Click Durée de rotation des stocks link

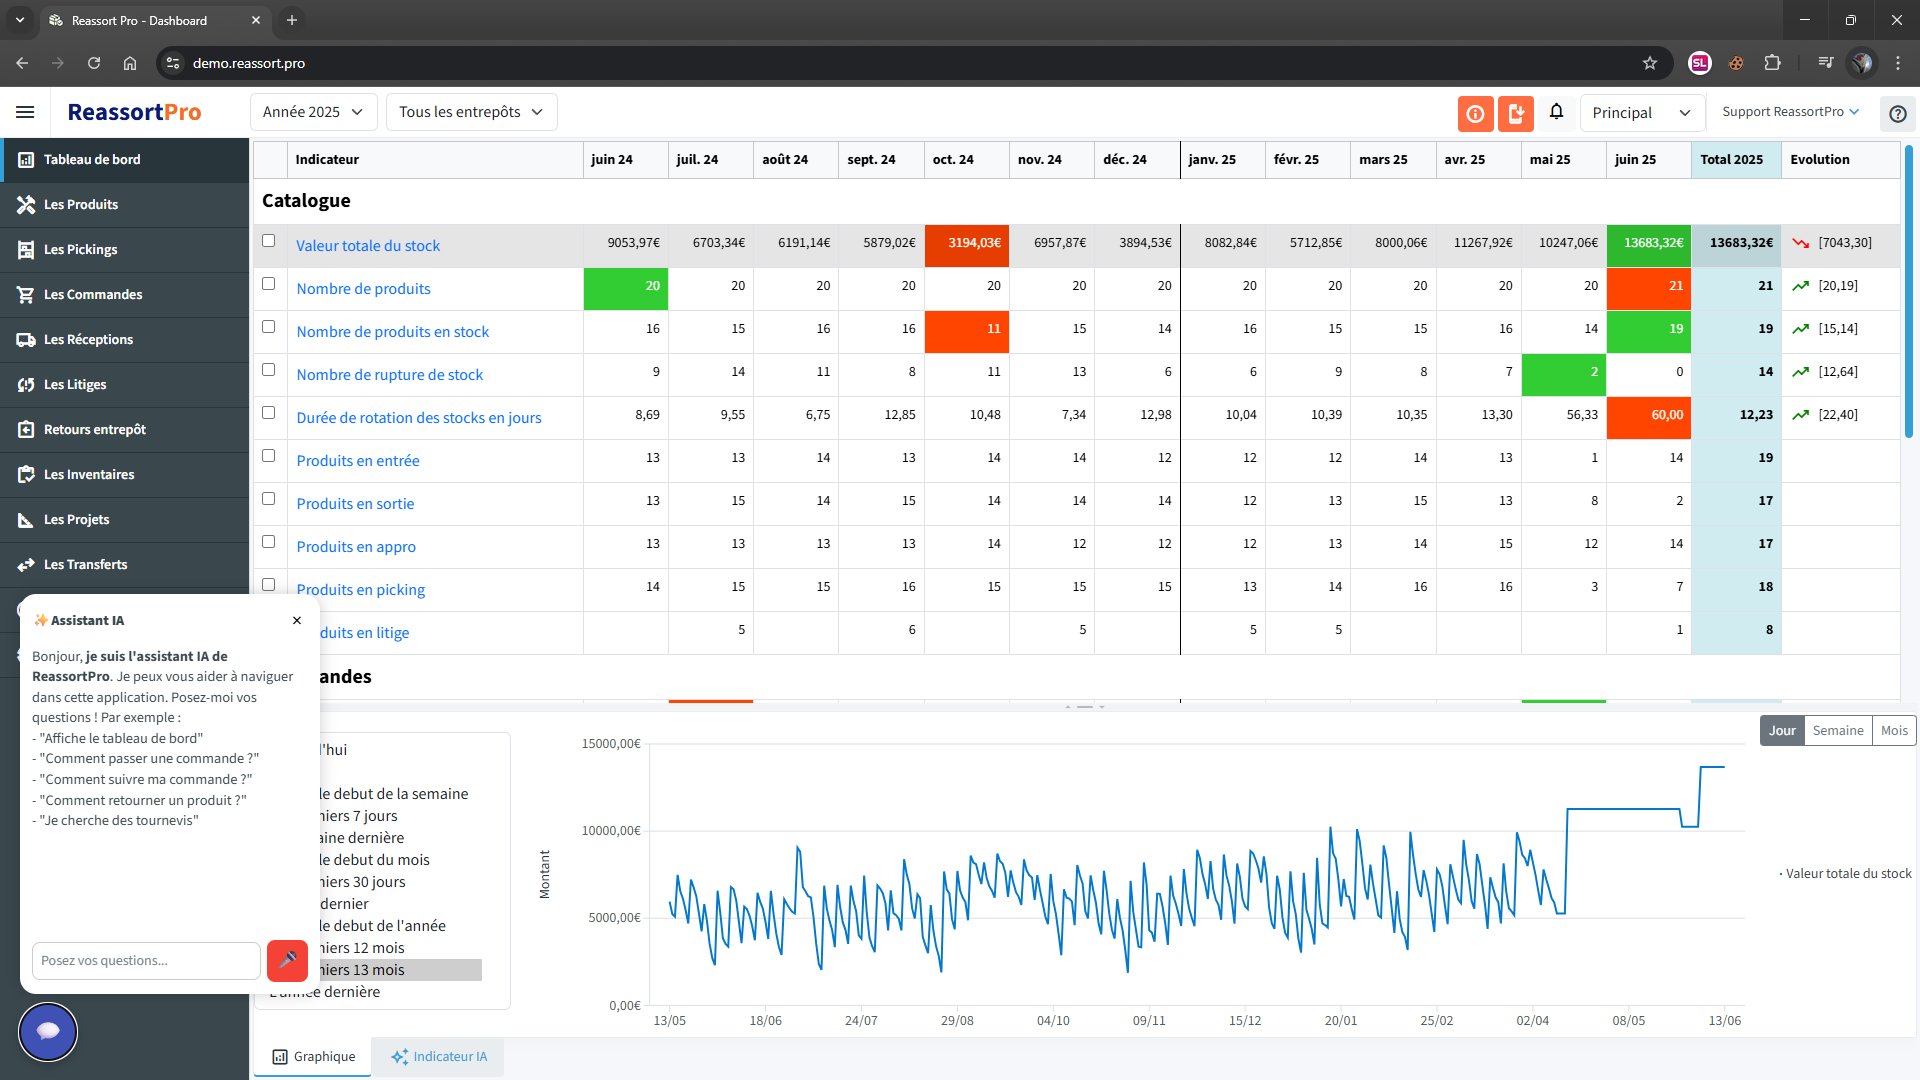coord(418,418)
